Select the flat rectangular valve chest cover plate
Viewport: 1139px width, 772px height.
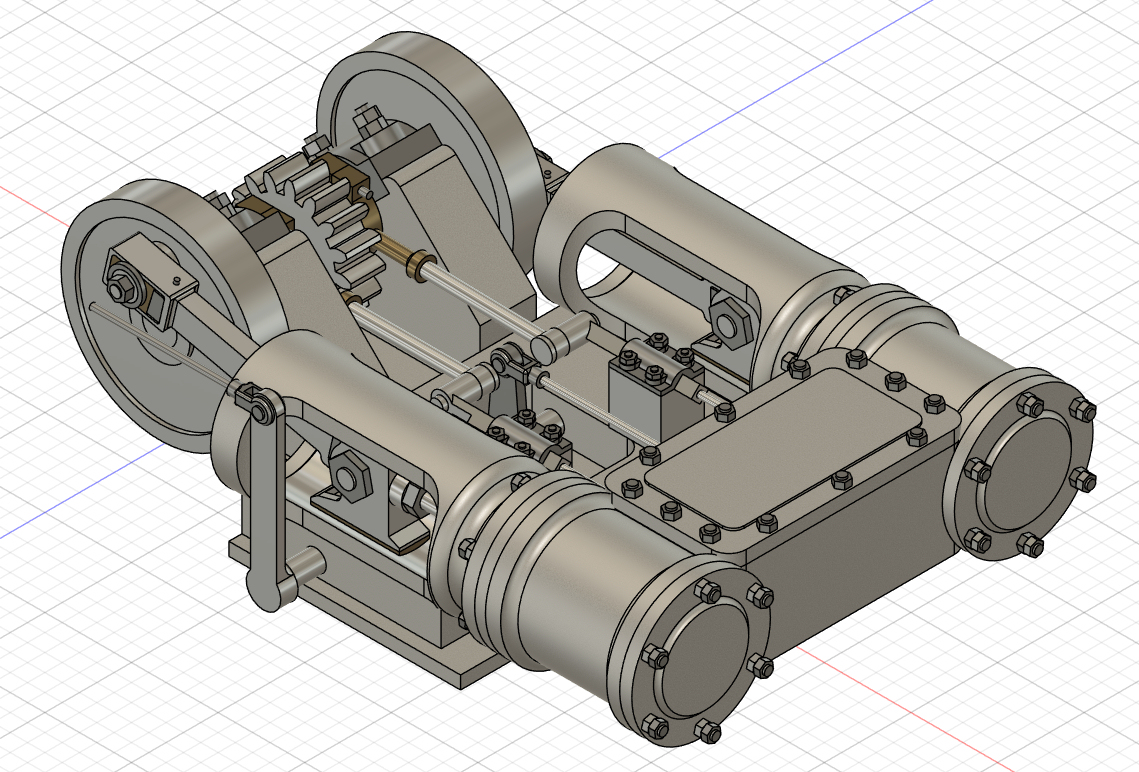pyautogui.click(x=783, y=447)
